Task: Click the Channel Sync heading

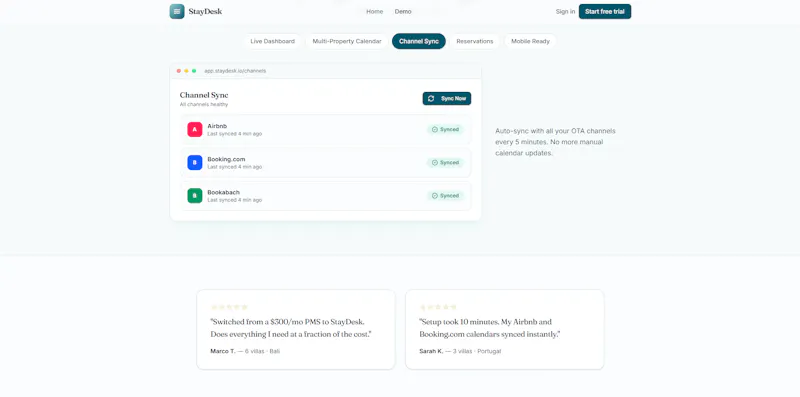Action: [x=204, y=95]
